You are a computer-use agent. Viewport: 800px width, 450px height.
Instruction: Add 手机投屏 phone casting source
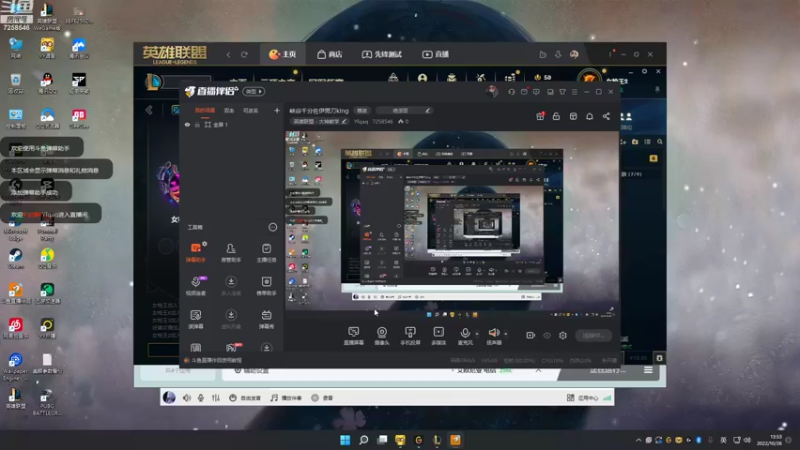[x=410, y=336]
